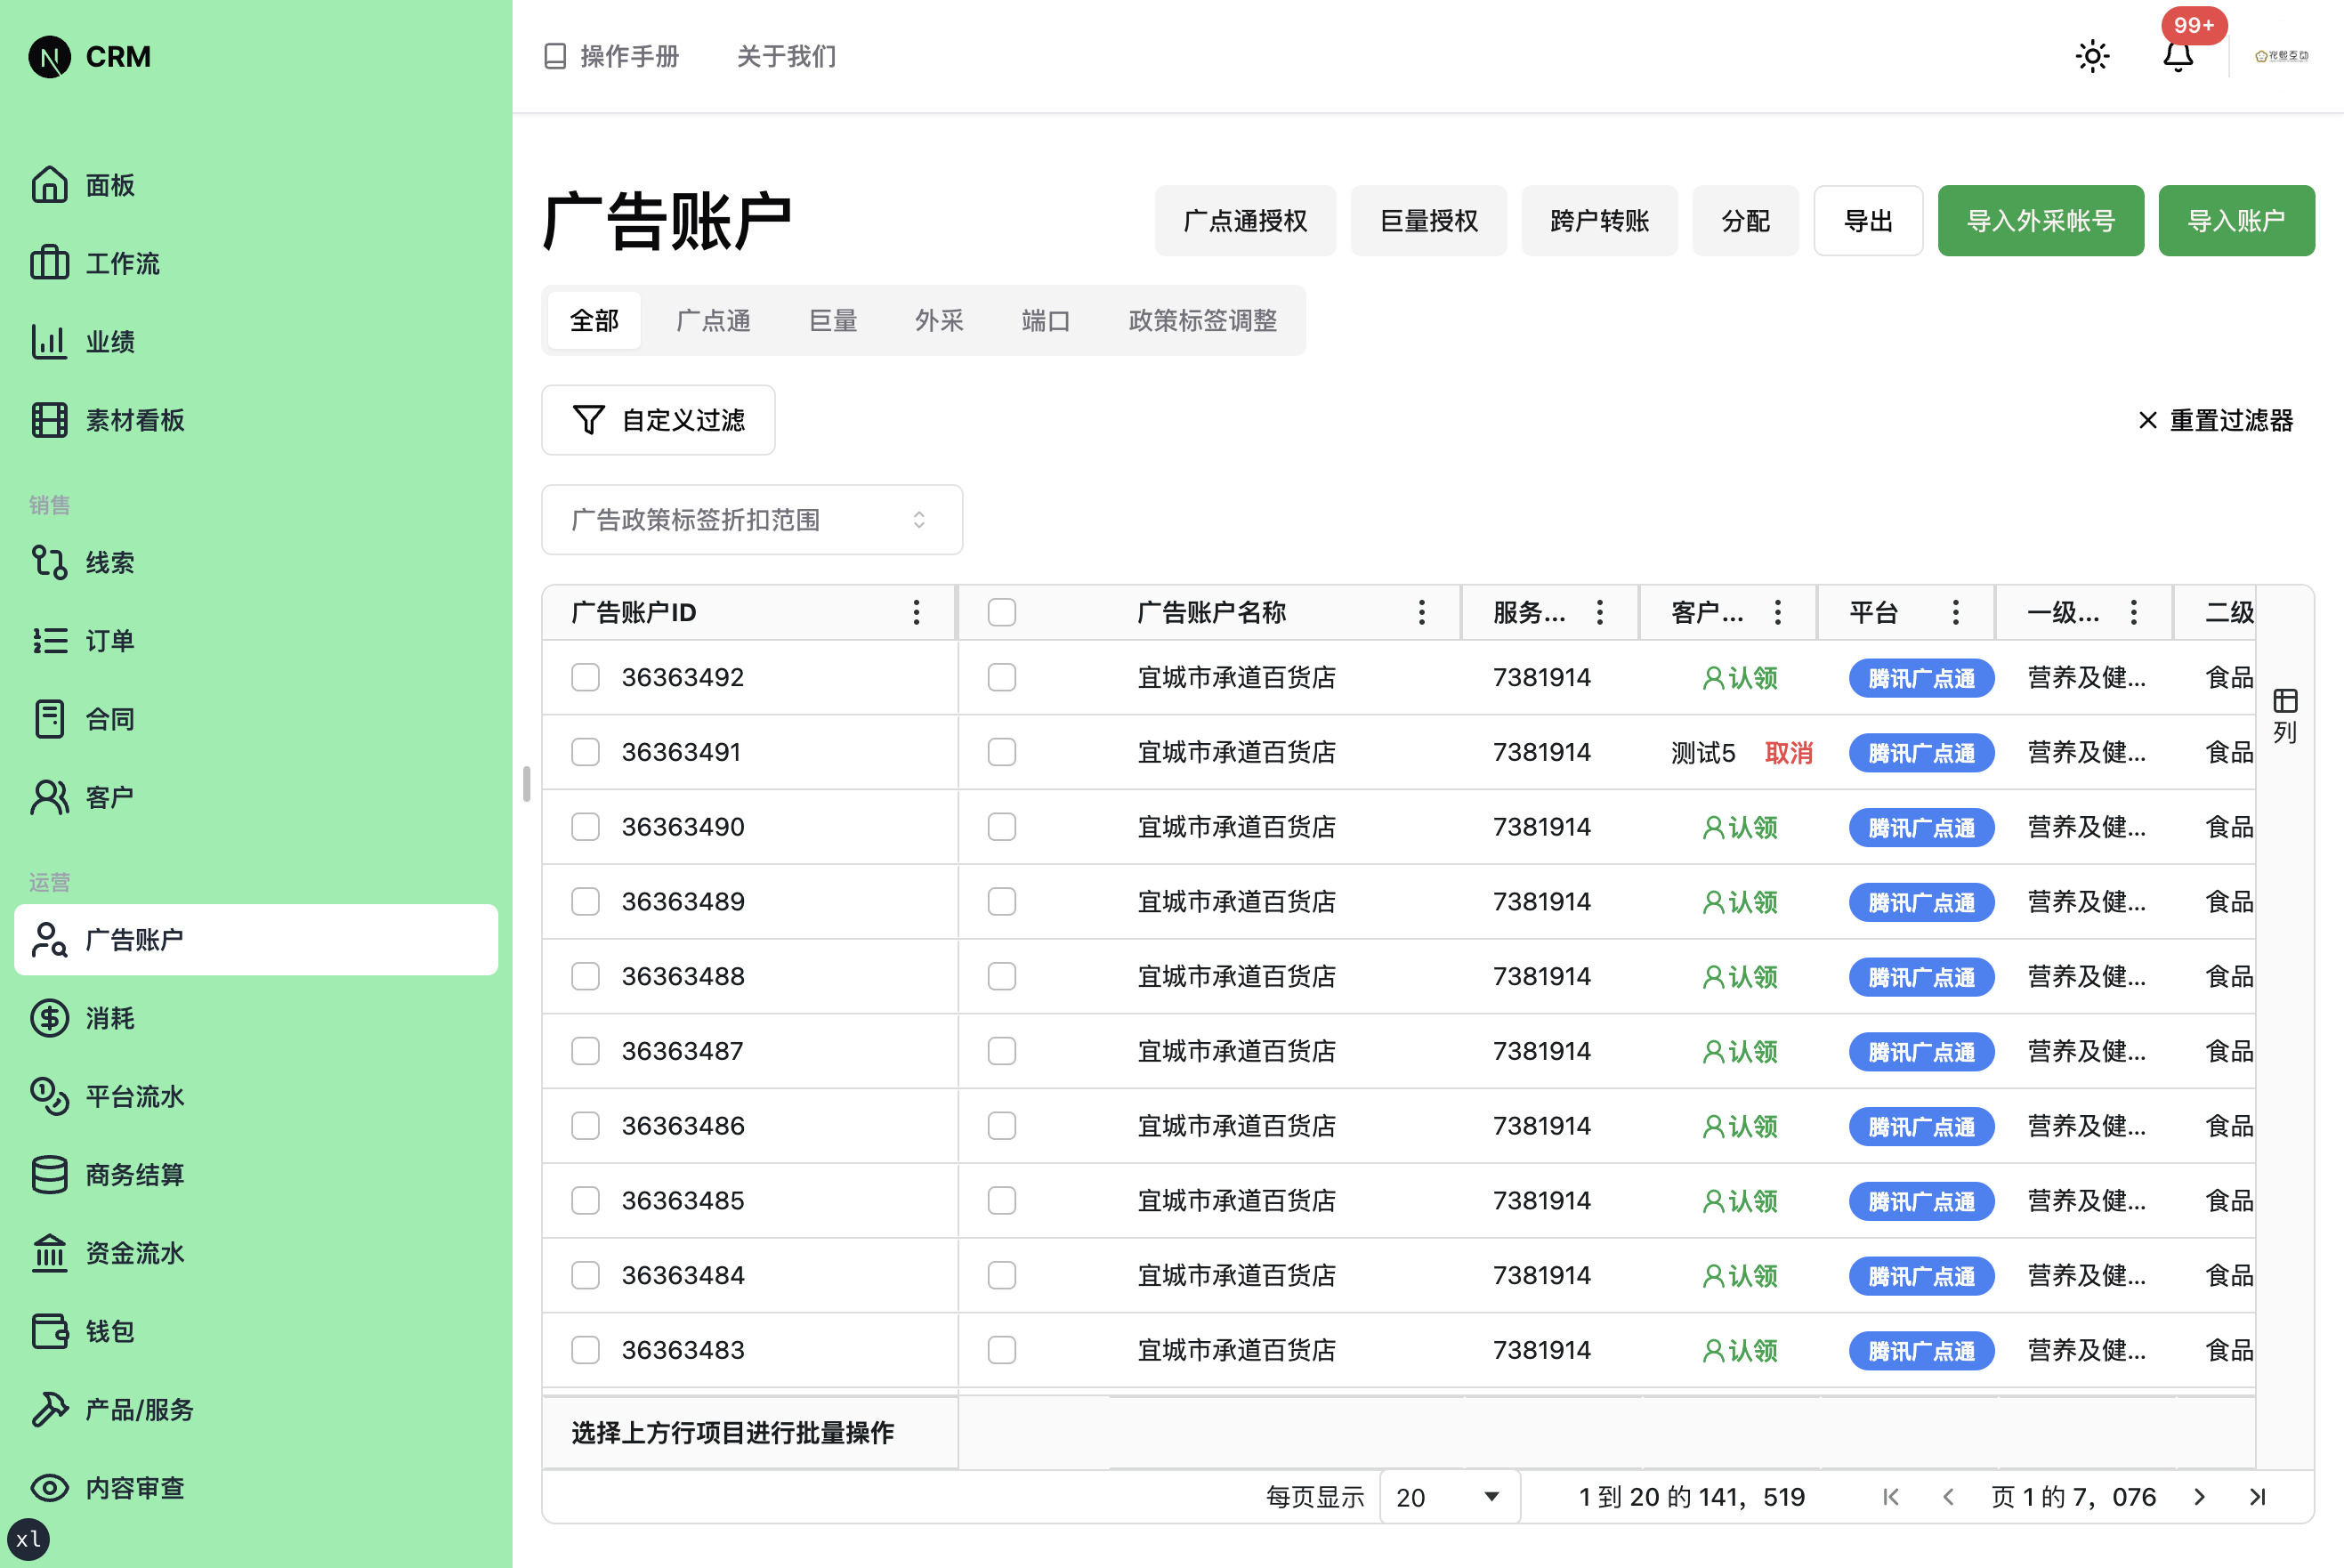Viewport: 2344px width, 1568px height.
Task: Open the 面板 dashboard in sidebar
Action: (110, 185)
